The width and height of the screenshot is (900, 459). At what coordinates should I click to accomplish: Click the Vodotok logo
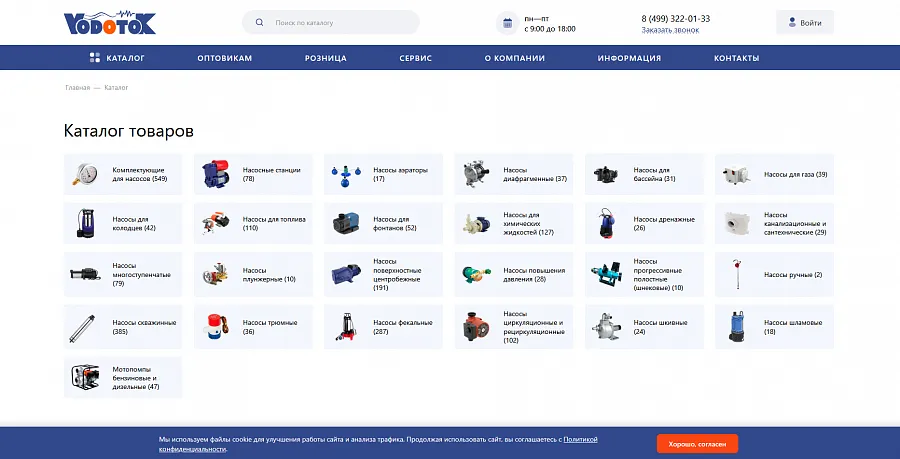pyautogui.click(x=110, y=23)
